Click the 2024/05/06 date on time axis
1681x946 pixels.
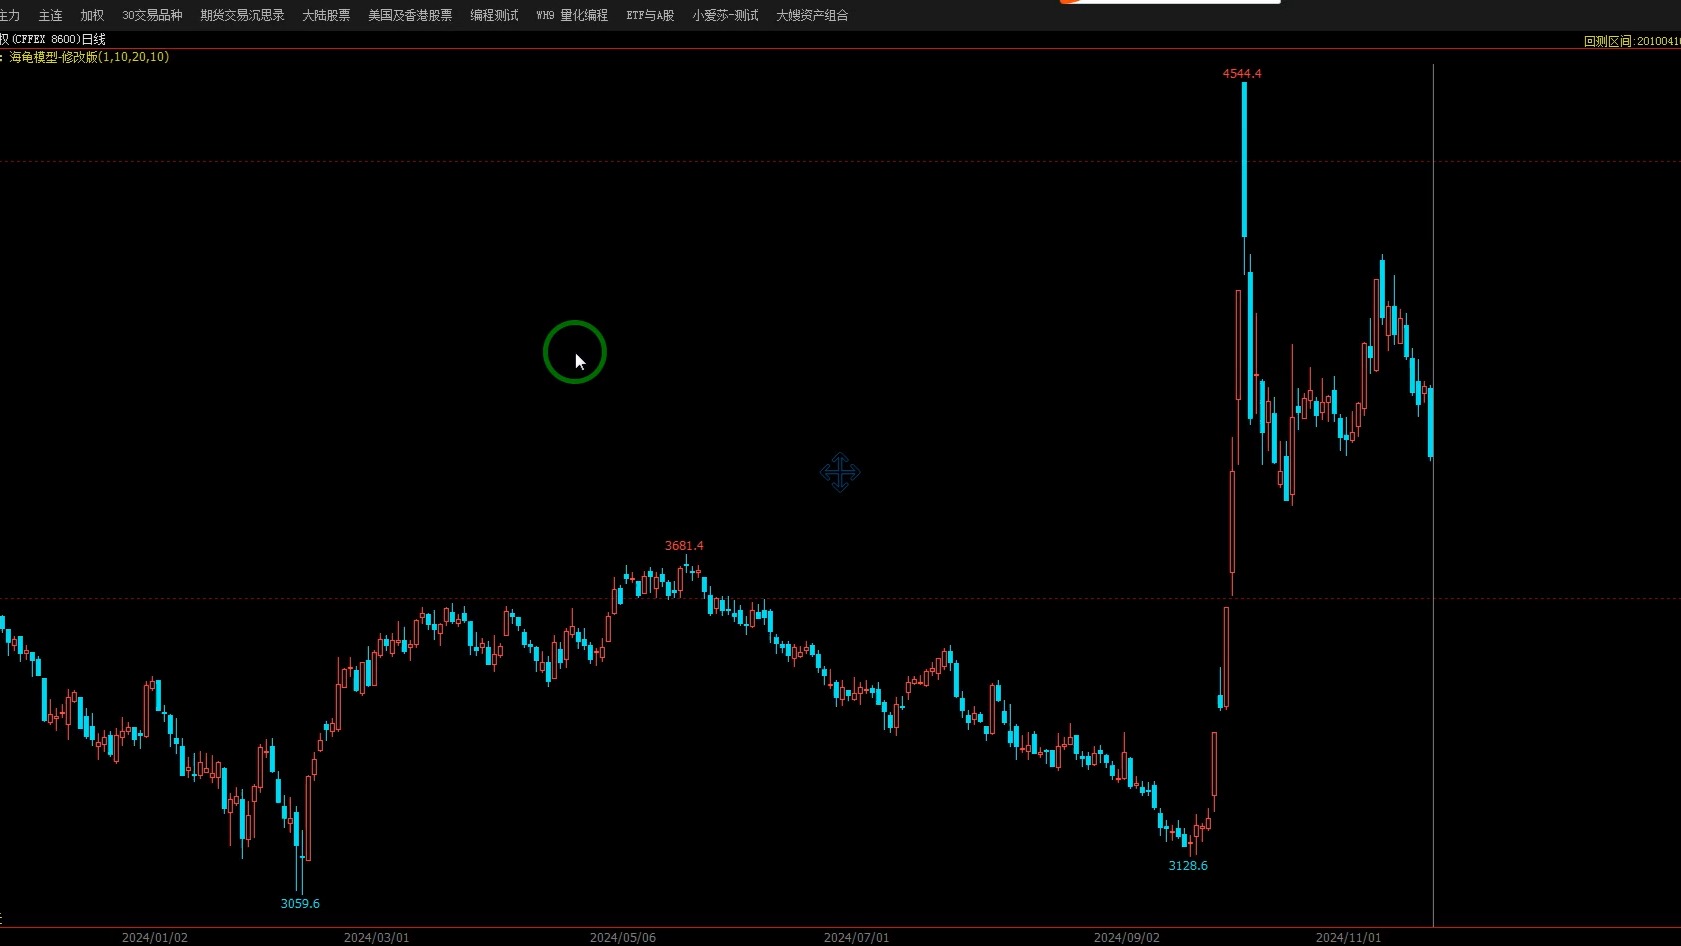click(623, 937)
